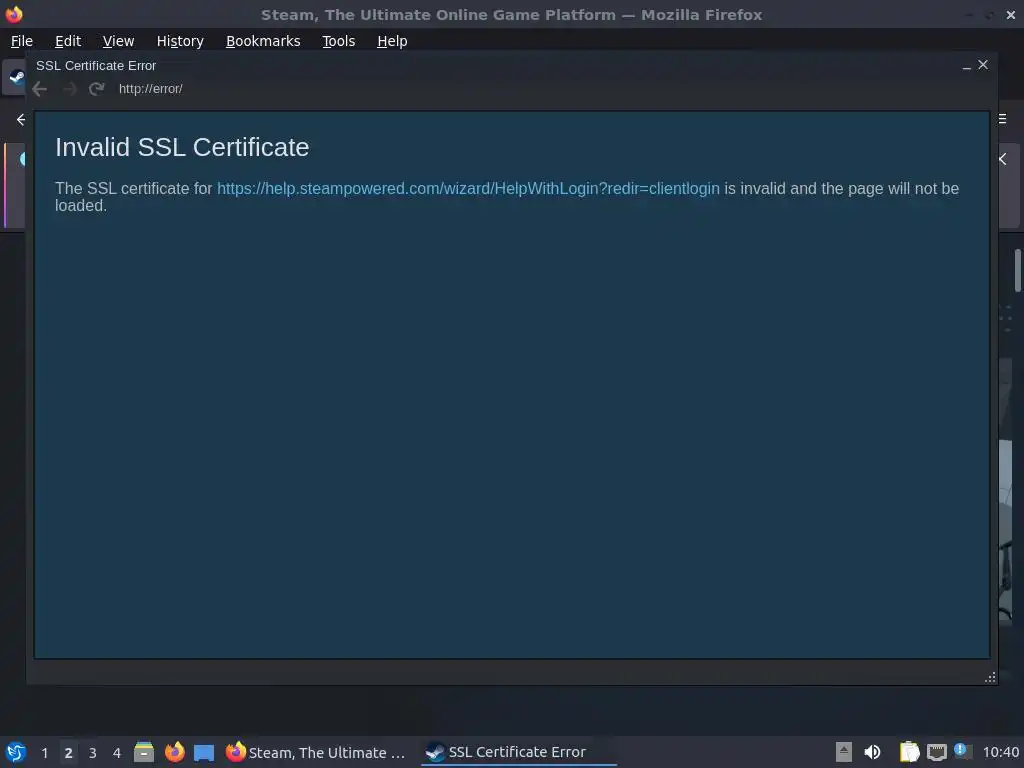Open the File menu in Firefox
This screenshot has height=768, width=1024.
(x=22, y=41)
